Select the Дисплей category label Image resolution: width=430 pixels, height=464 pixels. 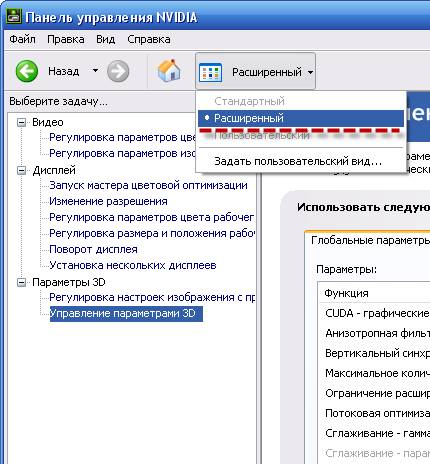point(54,171)
